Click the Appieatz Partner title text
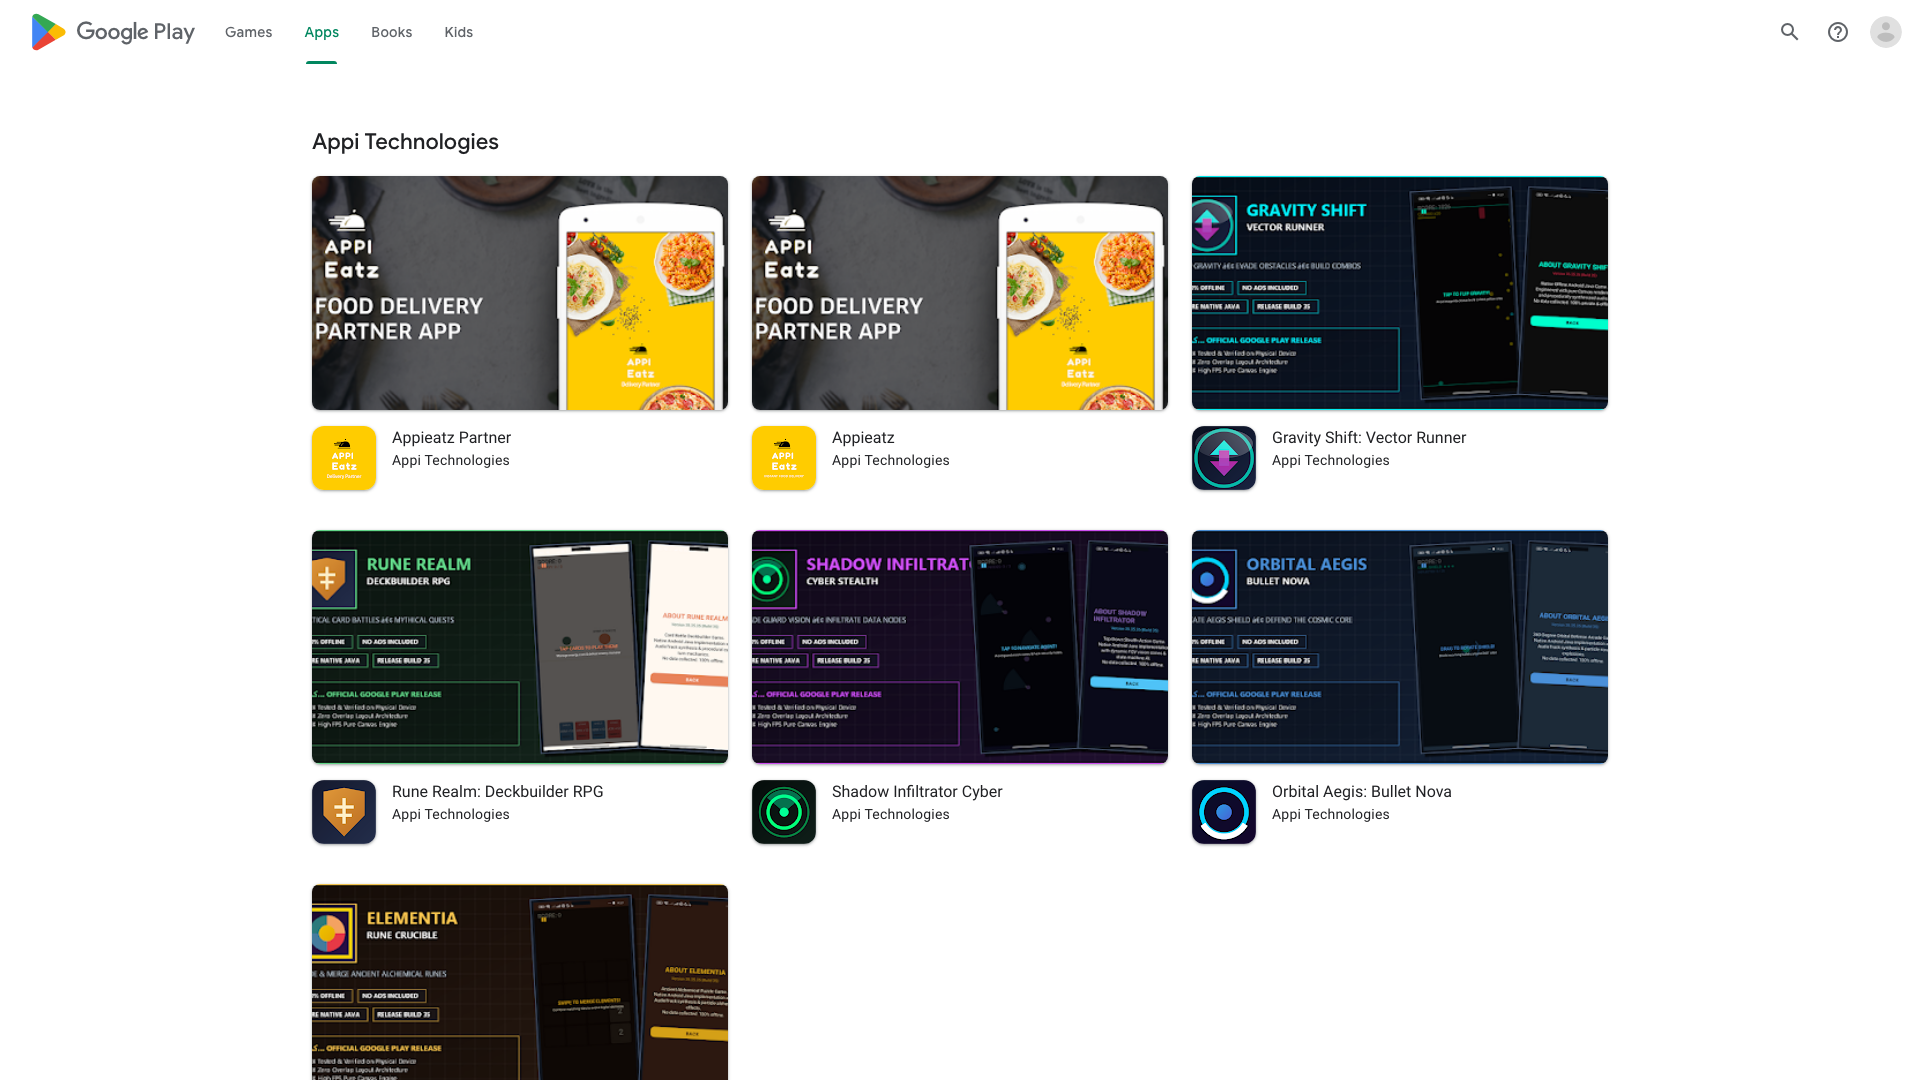 click(451, 438)
